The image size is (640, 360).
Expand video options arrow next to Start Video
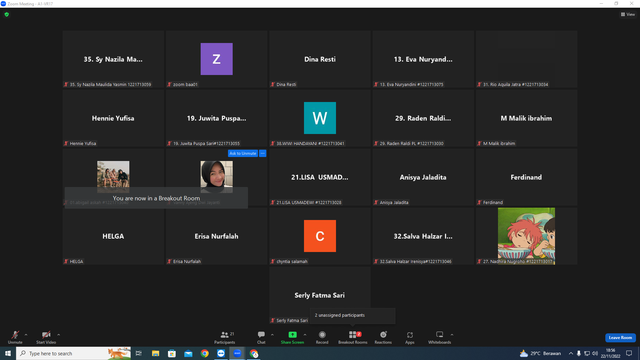pos(59,335)
